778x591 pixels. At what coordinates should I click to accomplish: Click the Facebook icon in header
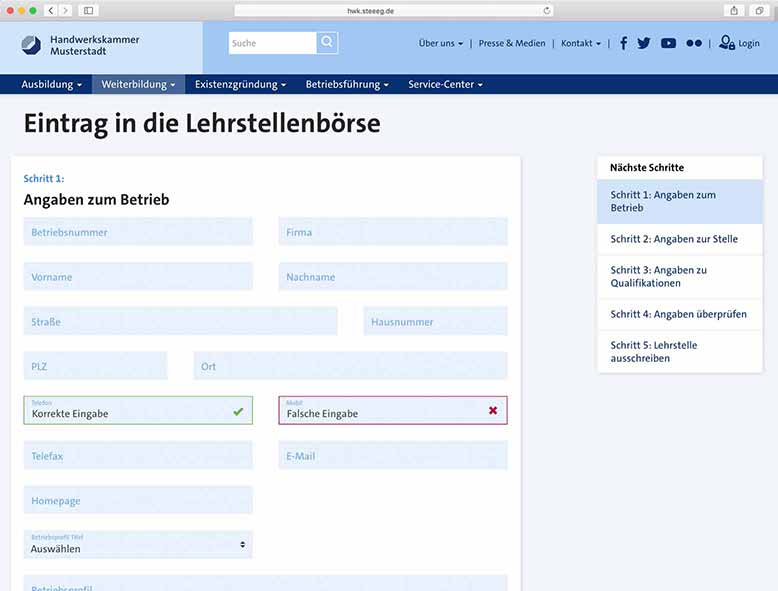coord(624,43)
